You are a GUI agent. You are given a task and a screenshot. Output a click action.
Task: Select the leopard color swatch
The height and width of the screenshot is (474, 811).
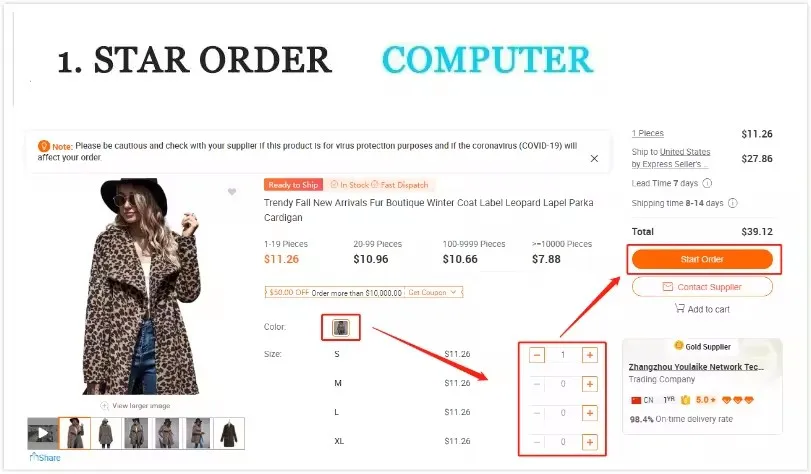coord(340,327)
